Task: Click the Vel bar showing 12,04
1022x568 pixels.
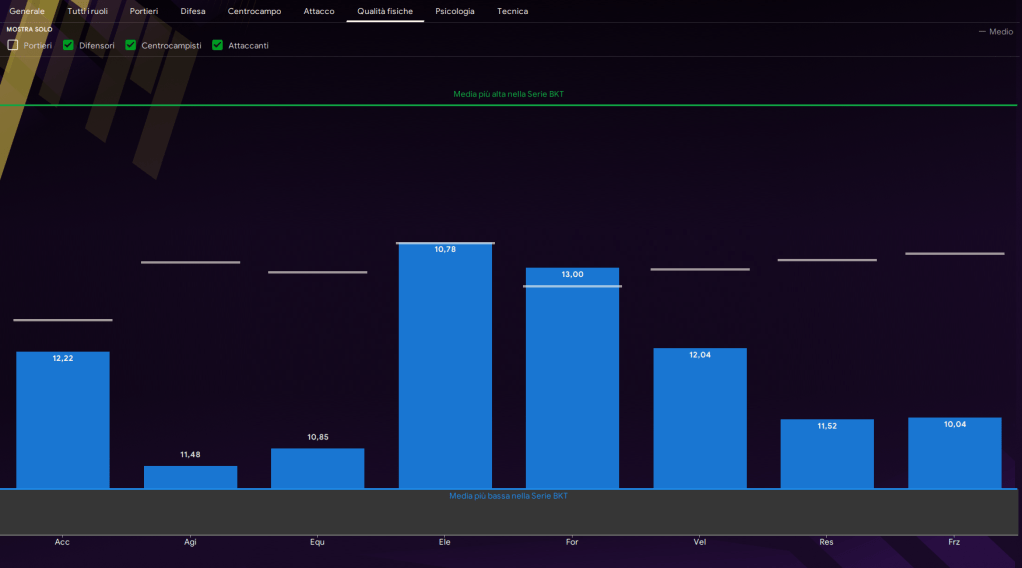Action: pos(700,418)
